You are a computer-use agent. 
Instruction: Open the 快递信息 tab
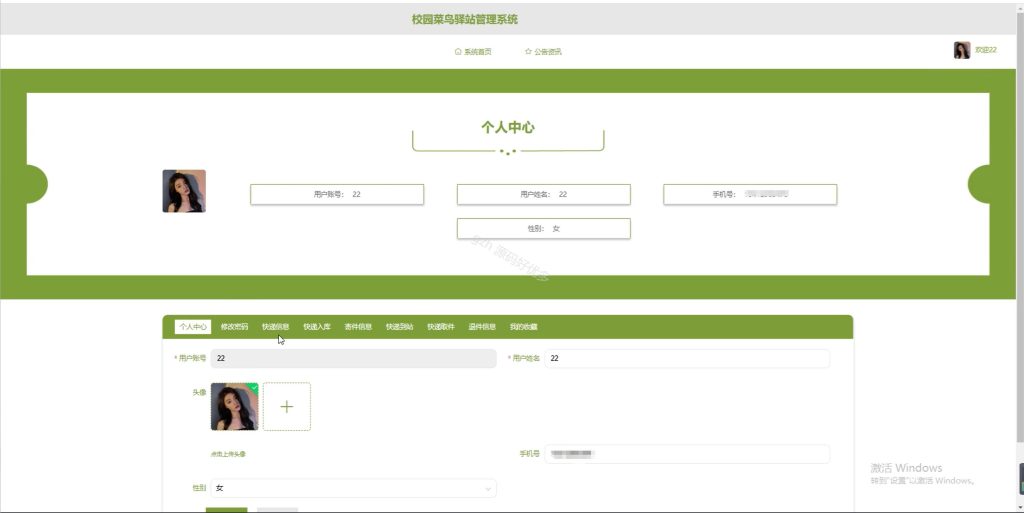(276, 327)
